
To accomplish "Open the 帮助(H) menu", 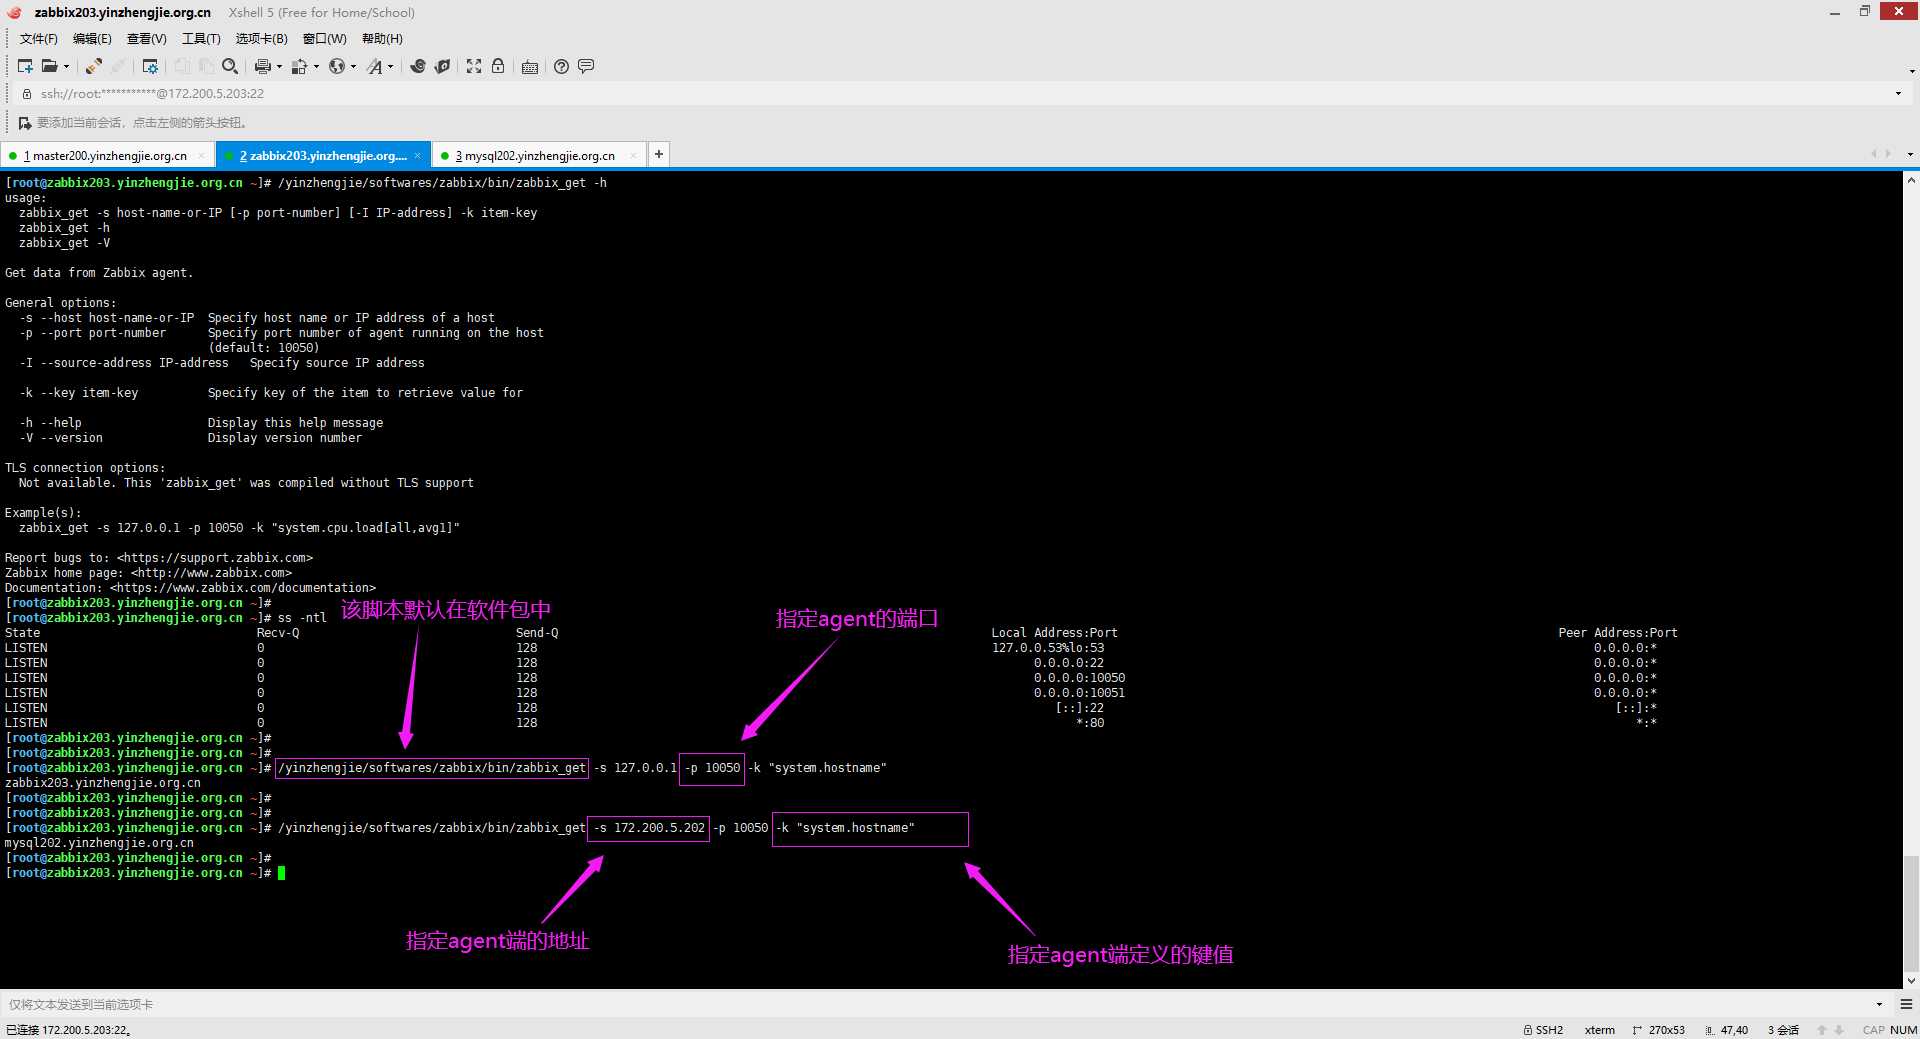I will tap(382, 39).
